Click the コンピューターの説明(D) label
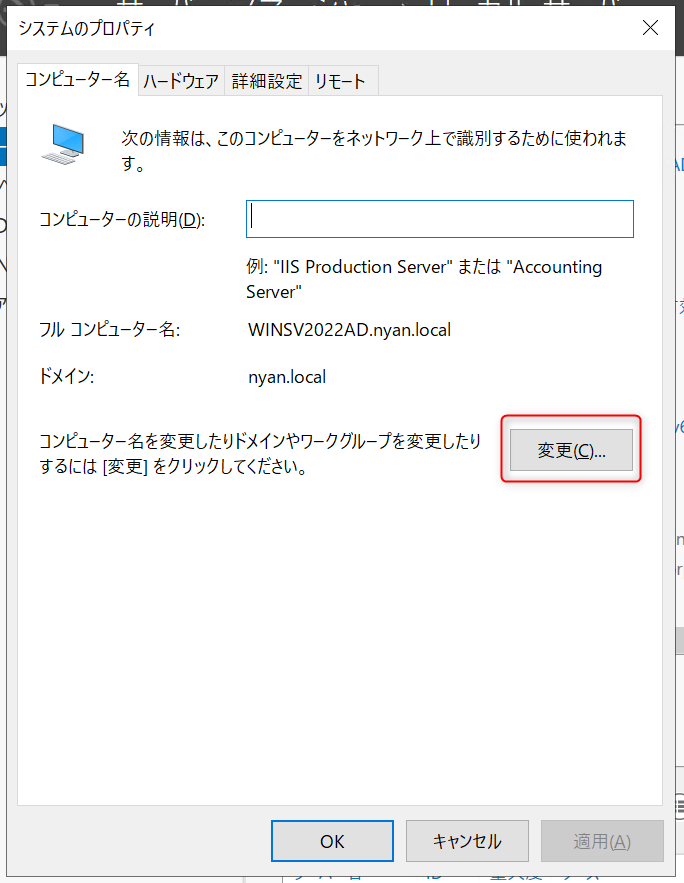Image resolution: width=684 pixels, height=883 pixels. [121, 220]
